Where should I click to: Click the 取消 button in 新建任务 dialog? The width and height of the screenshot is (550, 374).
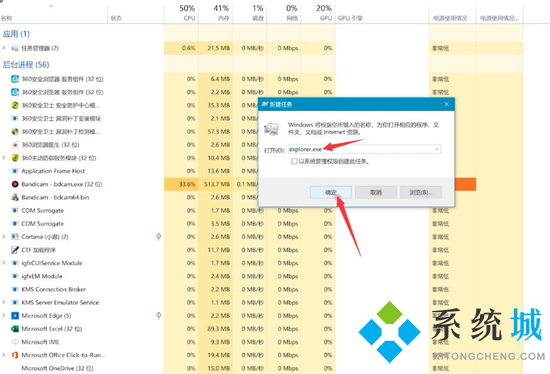pyautogui.click(x=376, y=192)
